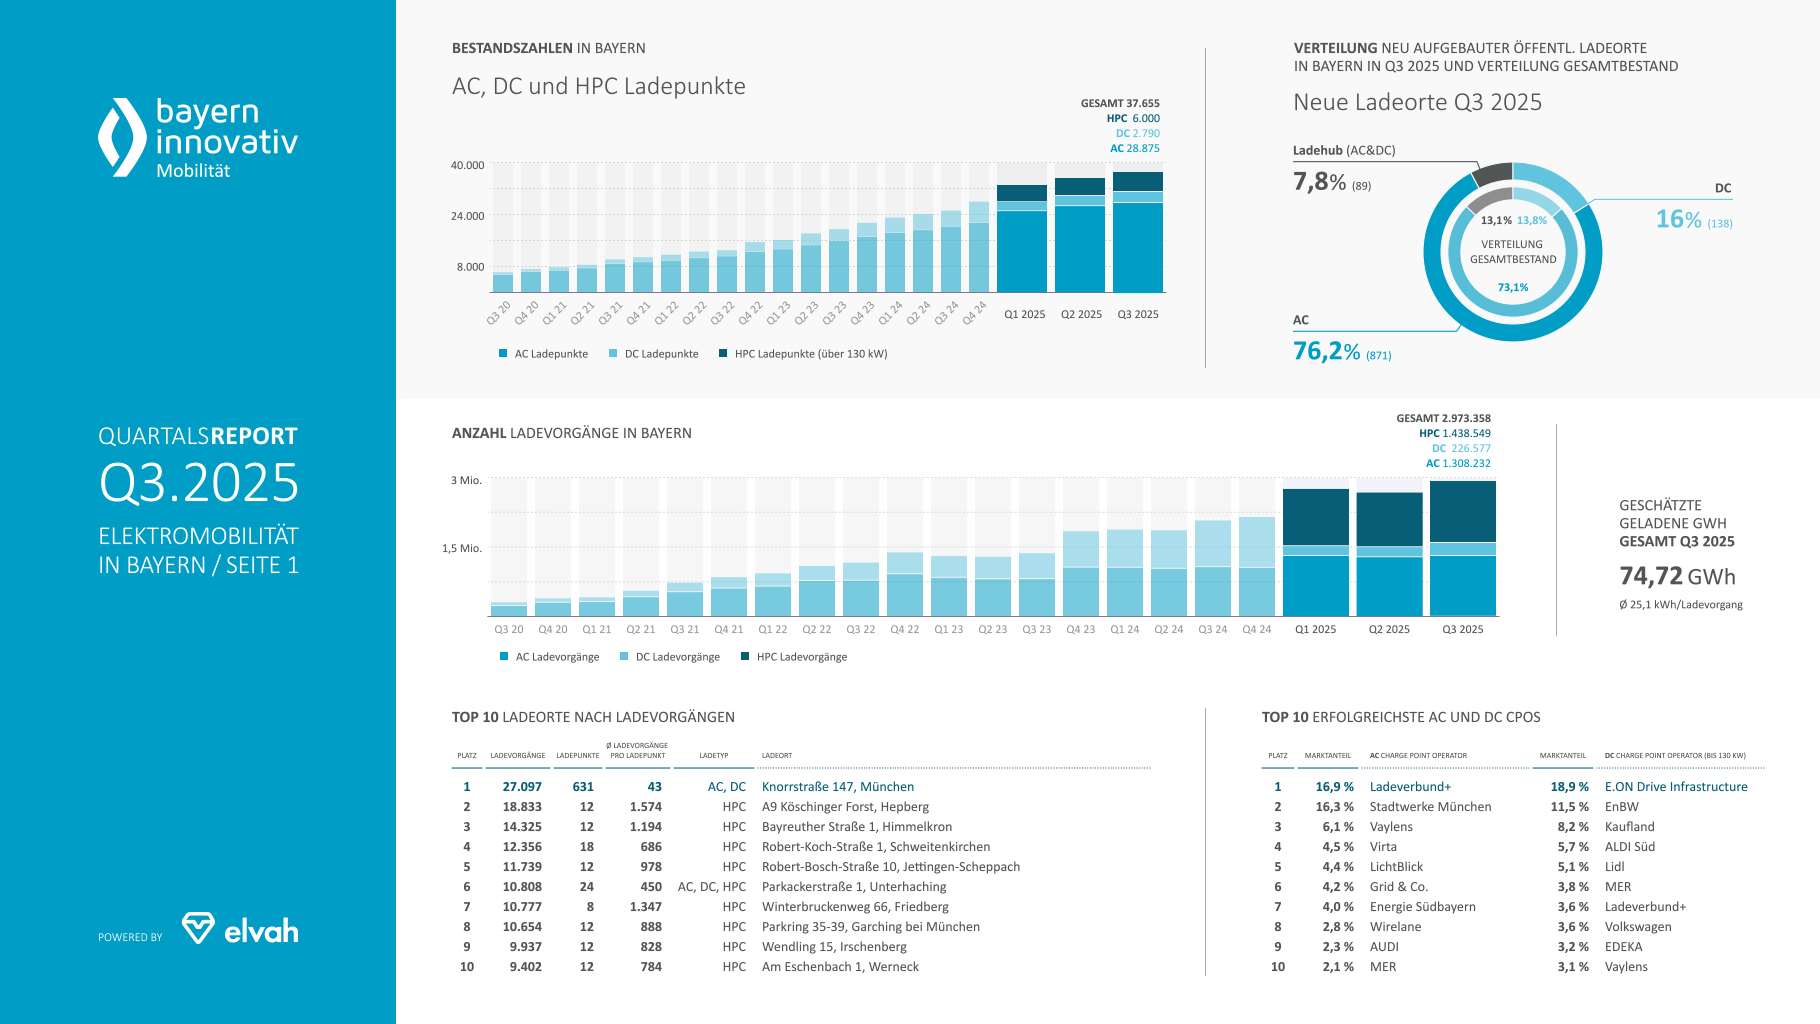Click the DC Ladepunkte legend square

click(613, 353)
